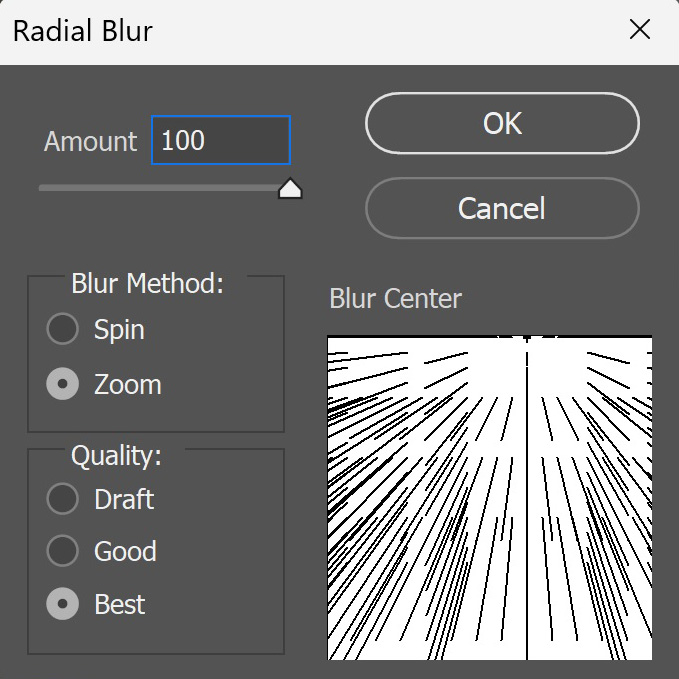Viewport: 679px width, 679px height.
Task: Choose Best quality radio button
Action: click(63, 604)
